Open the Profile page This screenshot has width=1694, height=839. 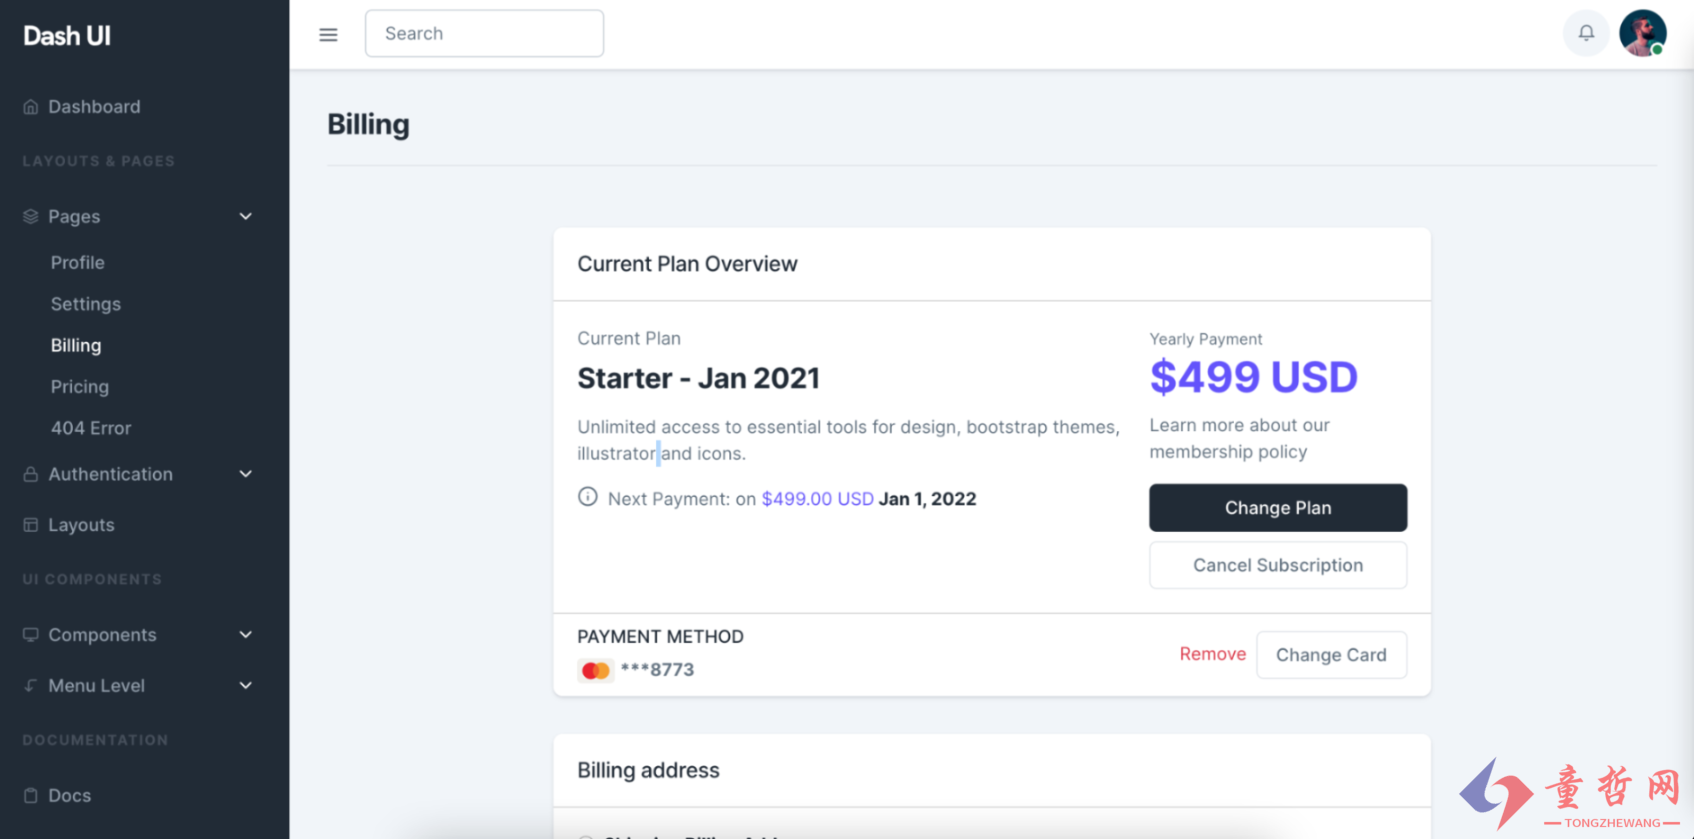click(x=78, y=263)
